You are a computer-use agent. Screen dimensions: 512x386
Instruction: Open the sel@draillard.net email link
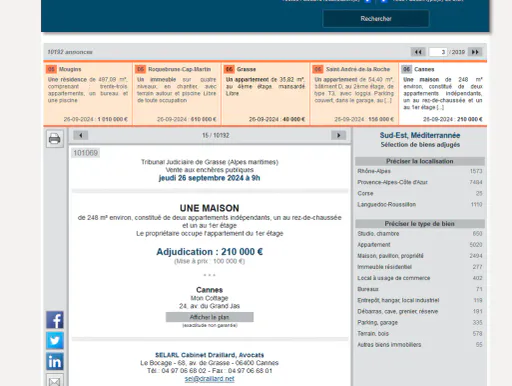[209, 379]
